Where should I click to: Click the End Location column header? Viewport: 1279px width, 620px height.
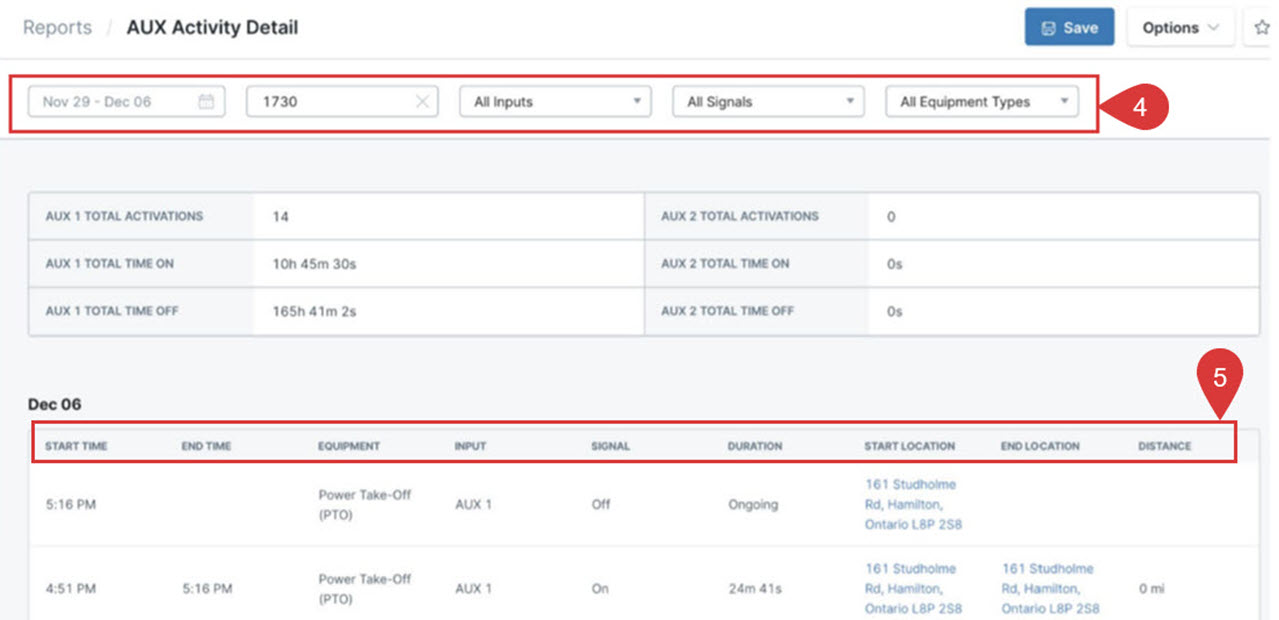(1040, 446)
